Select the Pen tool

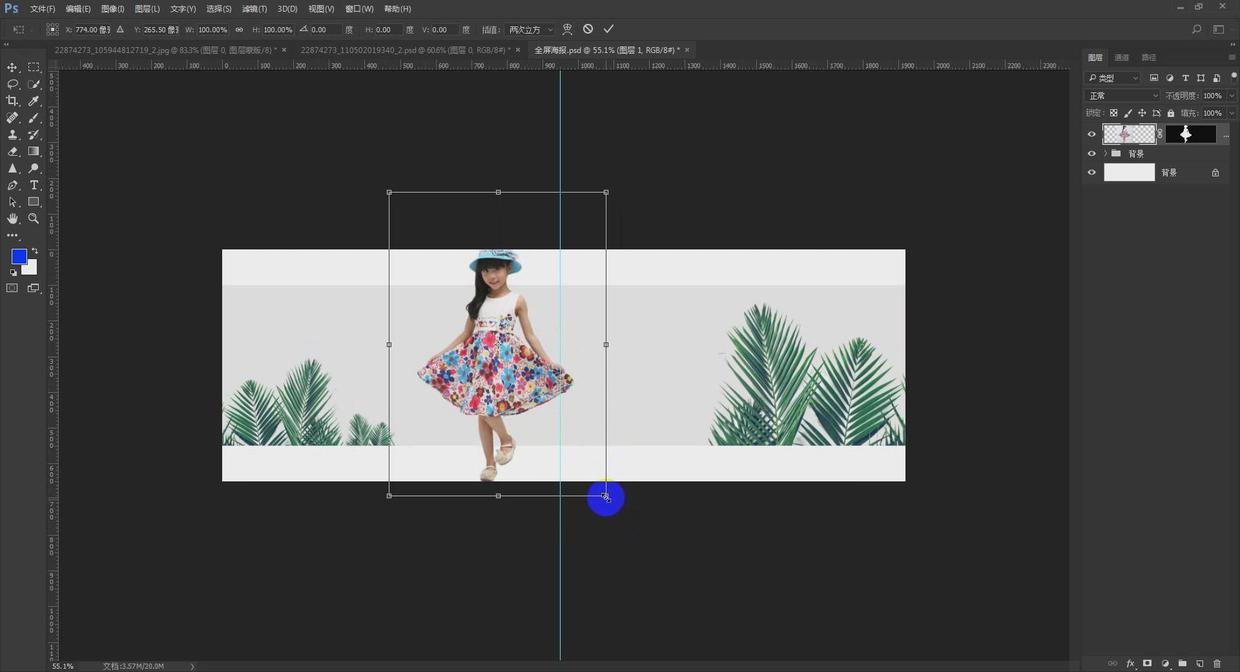click(x=12, y=185)
